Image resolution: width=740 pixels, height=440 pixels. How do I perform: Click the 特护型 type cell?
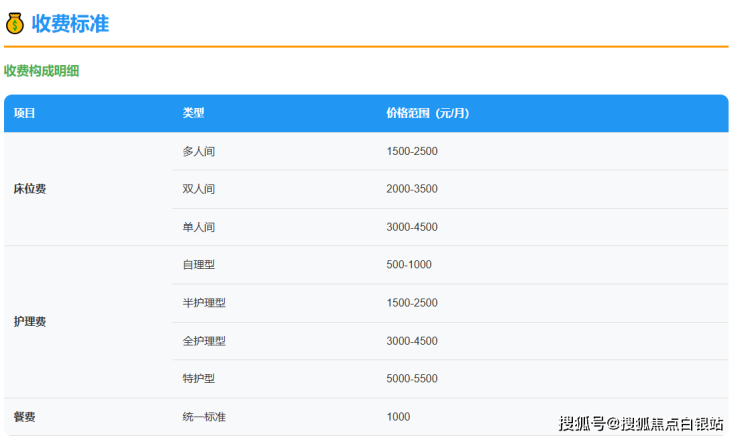click(199, 379)
